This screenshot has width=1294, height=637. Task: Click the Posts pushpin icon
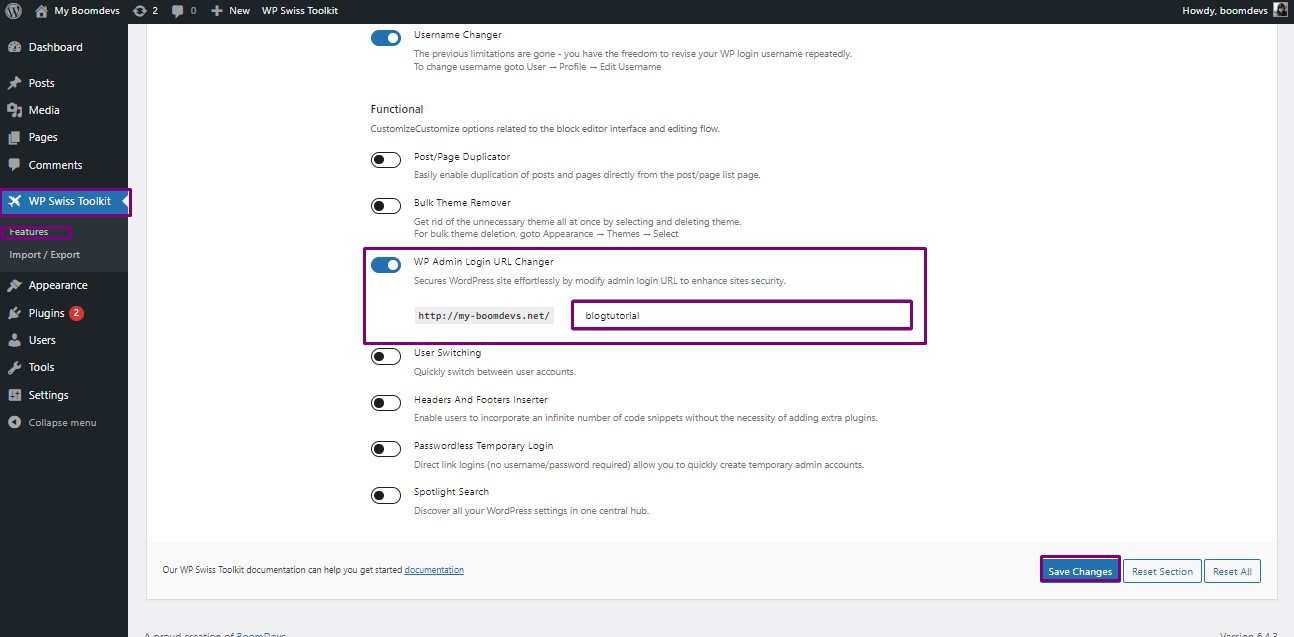click(14, 83)
